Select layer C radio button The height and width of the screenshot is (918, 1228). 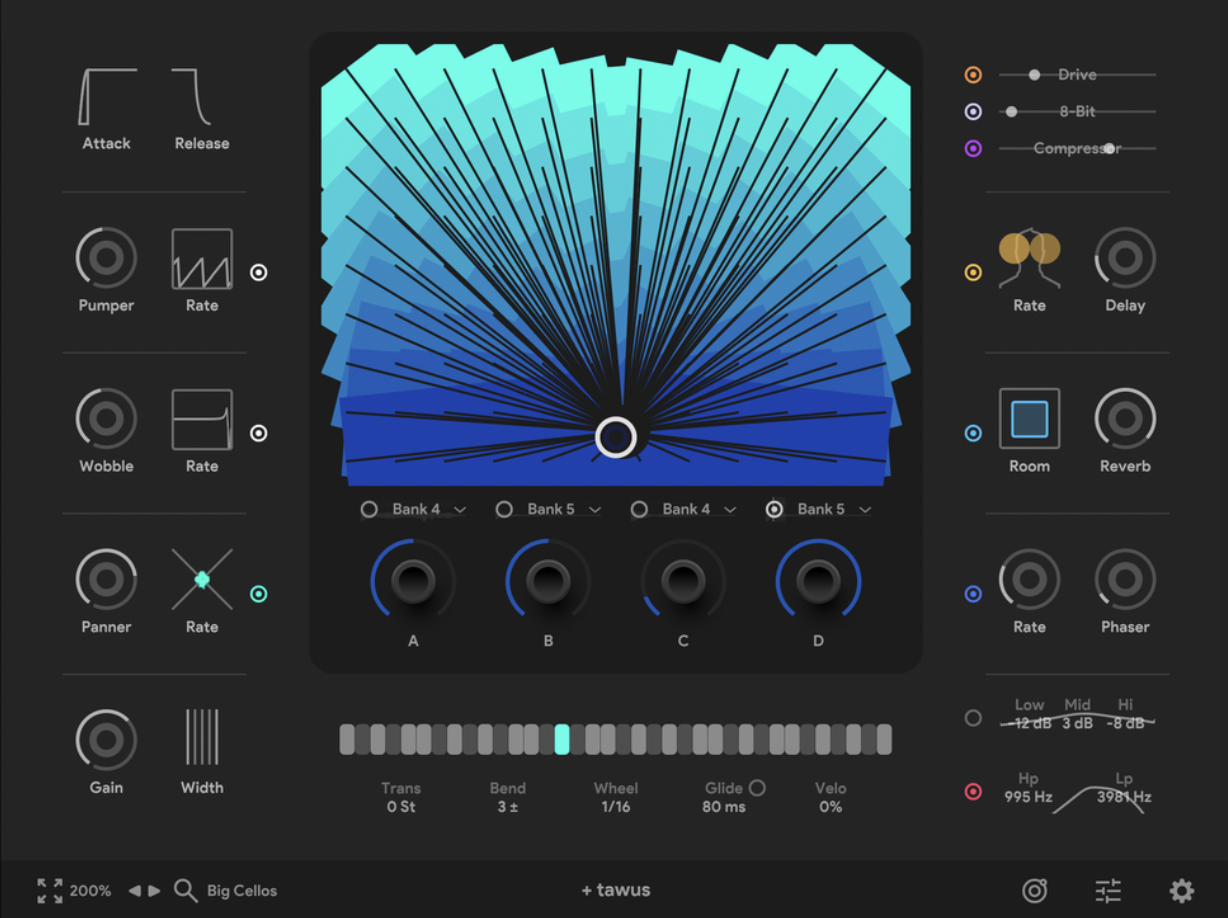pyautogui.click(x=639, y=509)
